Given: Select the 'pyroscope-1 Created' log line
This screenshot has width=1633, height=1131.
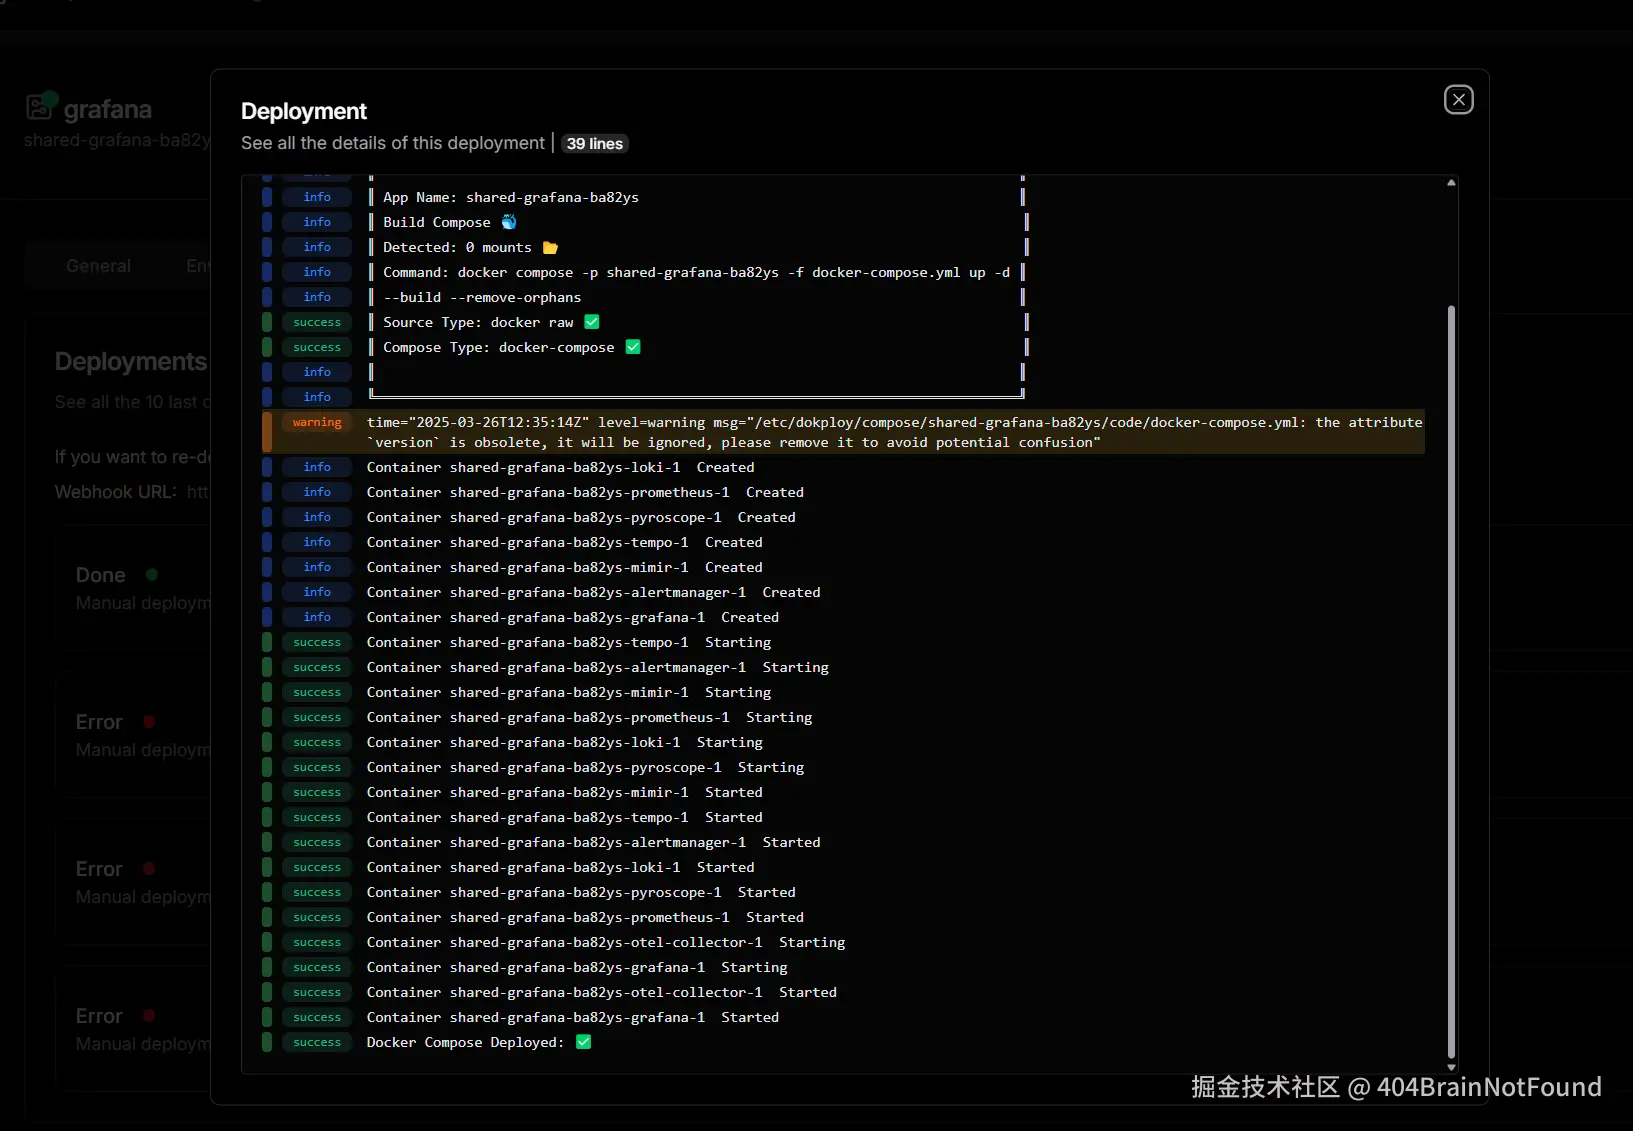Looking at the screenshot, I should 581,517.
